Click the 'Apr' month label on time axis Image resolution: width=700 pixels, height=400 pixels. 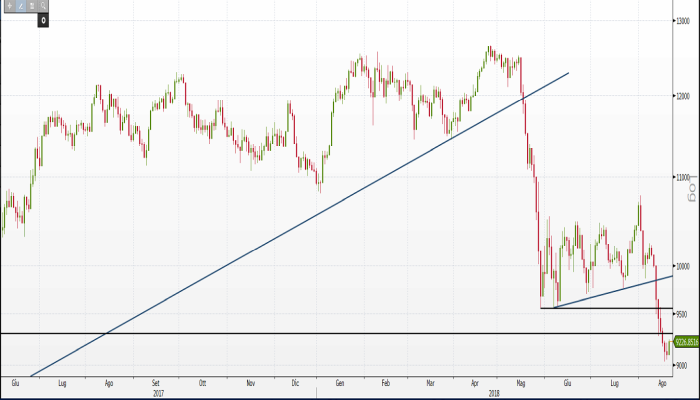coord(475,382)
